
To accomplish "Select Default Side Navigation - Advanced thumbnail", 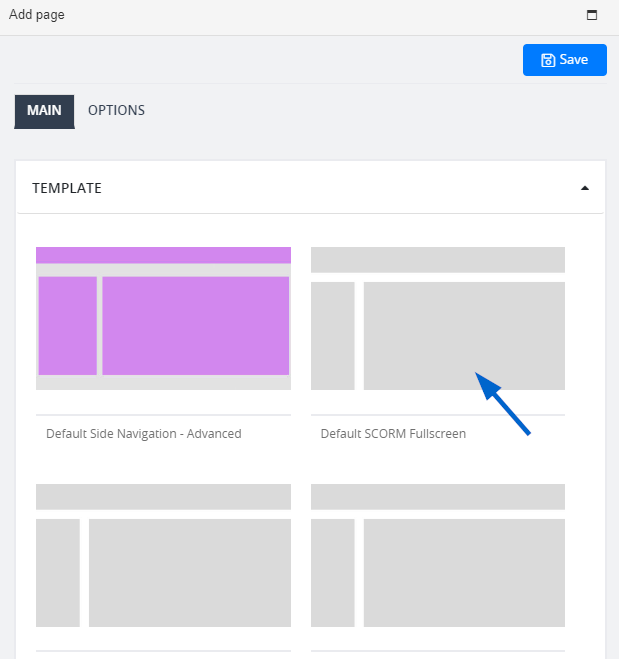I will point(163,318).
